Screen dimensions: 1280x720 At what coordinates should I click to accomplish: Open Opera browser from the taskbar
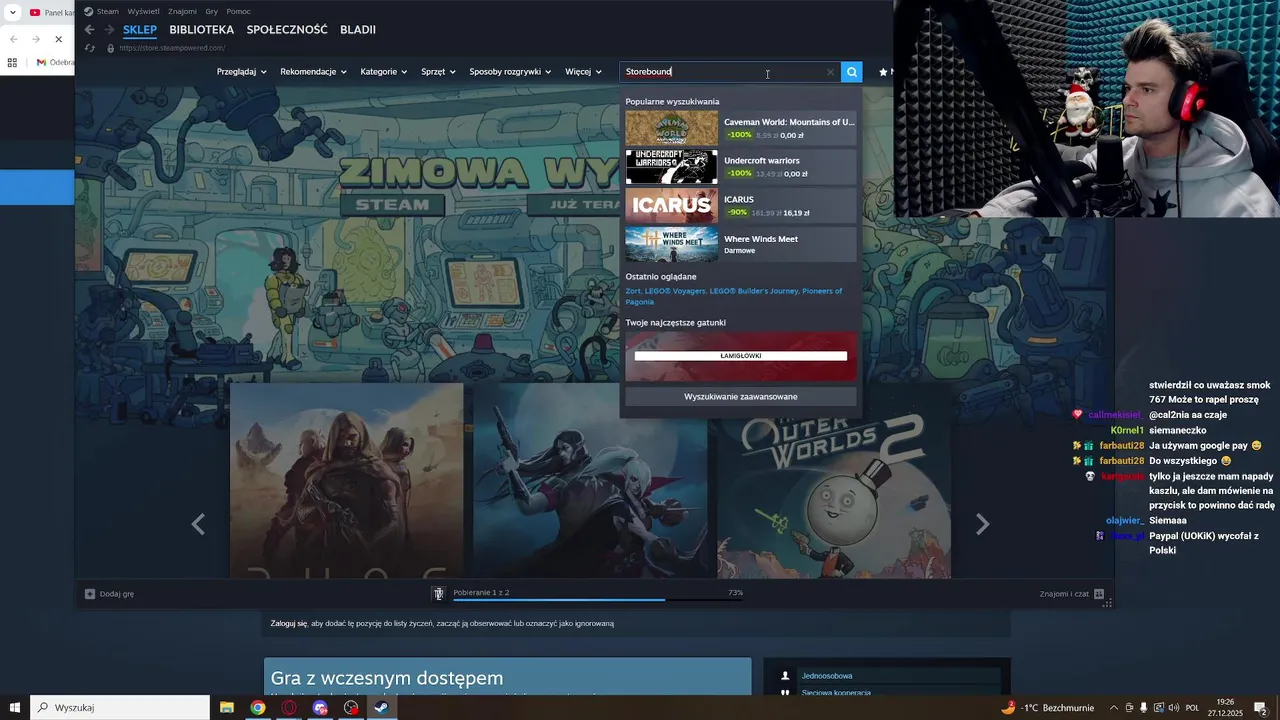[x=289, y=707]
